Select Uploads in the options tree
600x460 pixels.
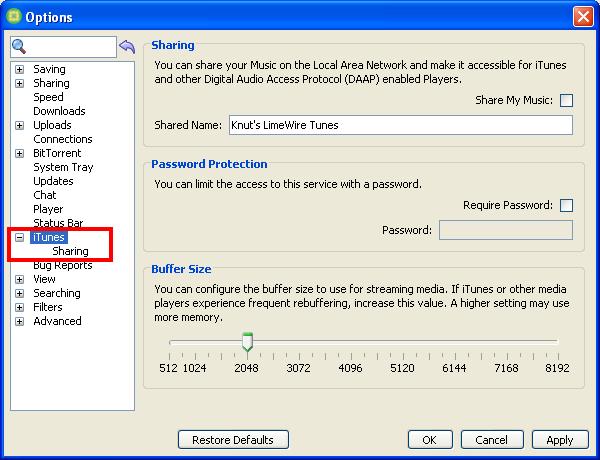point(52,125)
